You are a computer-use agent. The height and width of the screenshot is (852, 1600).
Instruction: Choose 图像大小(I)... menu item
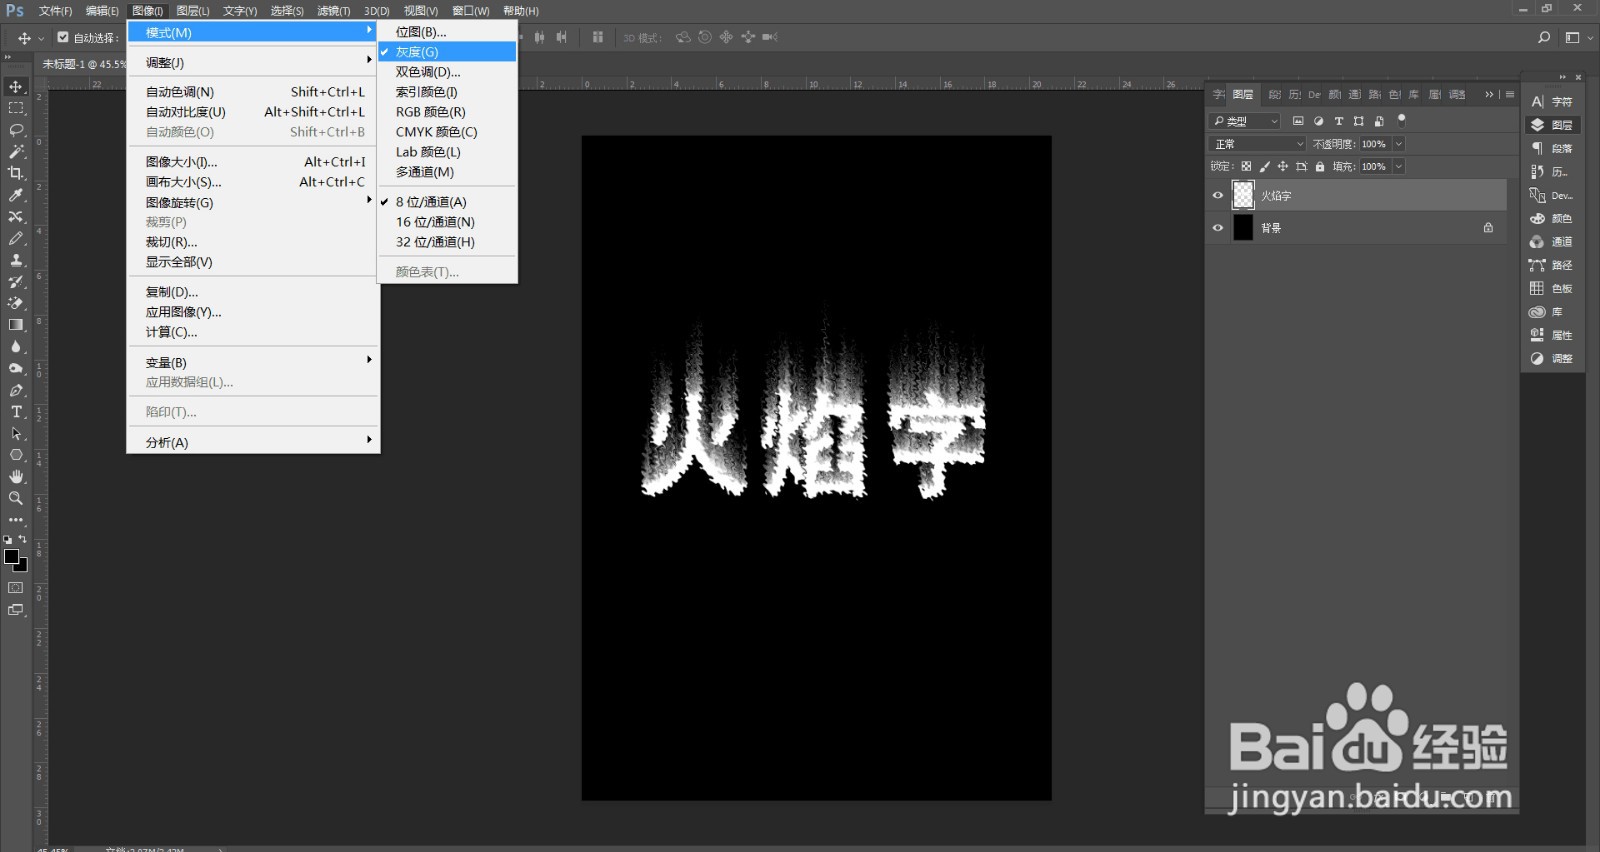pyautogui.click(x=254, y=162)
